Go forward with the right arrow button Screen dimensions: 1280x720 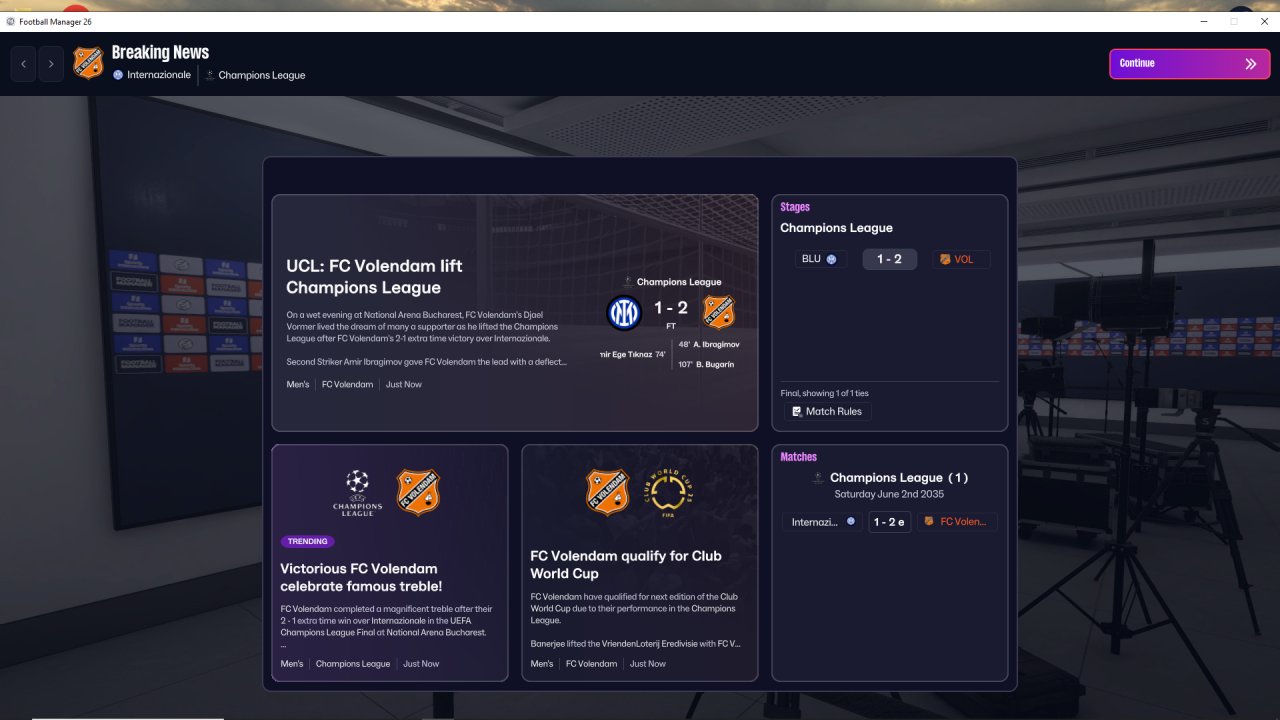pos(51,64)
